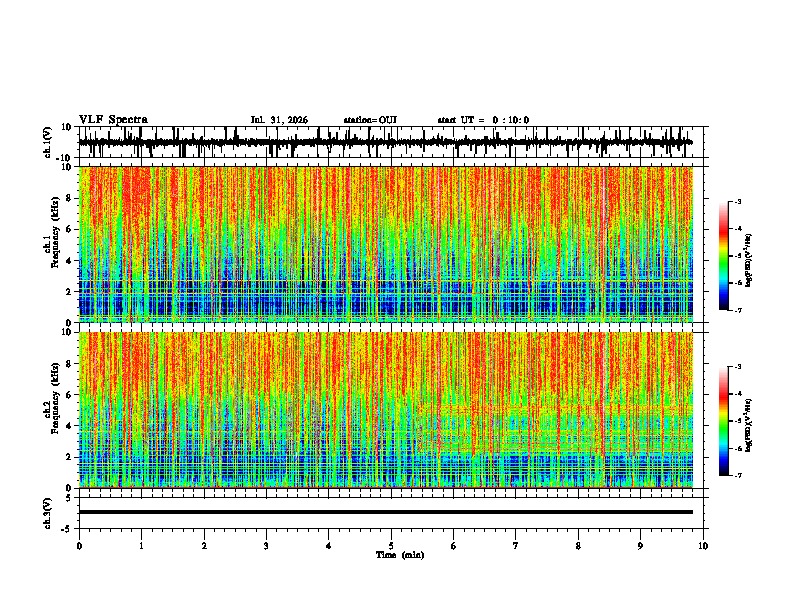792x612 pixels.
Task: Click the "VLF Spectra" plot title
Action: [x=113, y=120]
